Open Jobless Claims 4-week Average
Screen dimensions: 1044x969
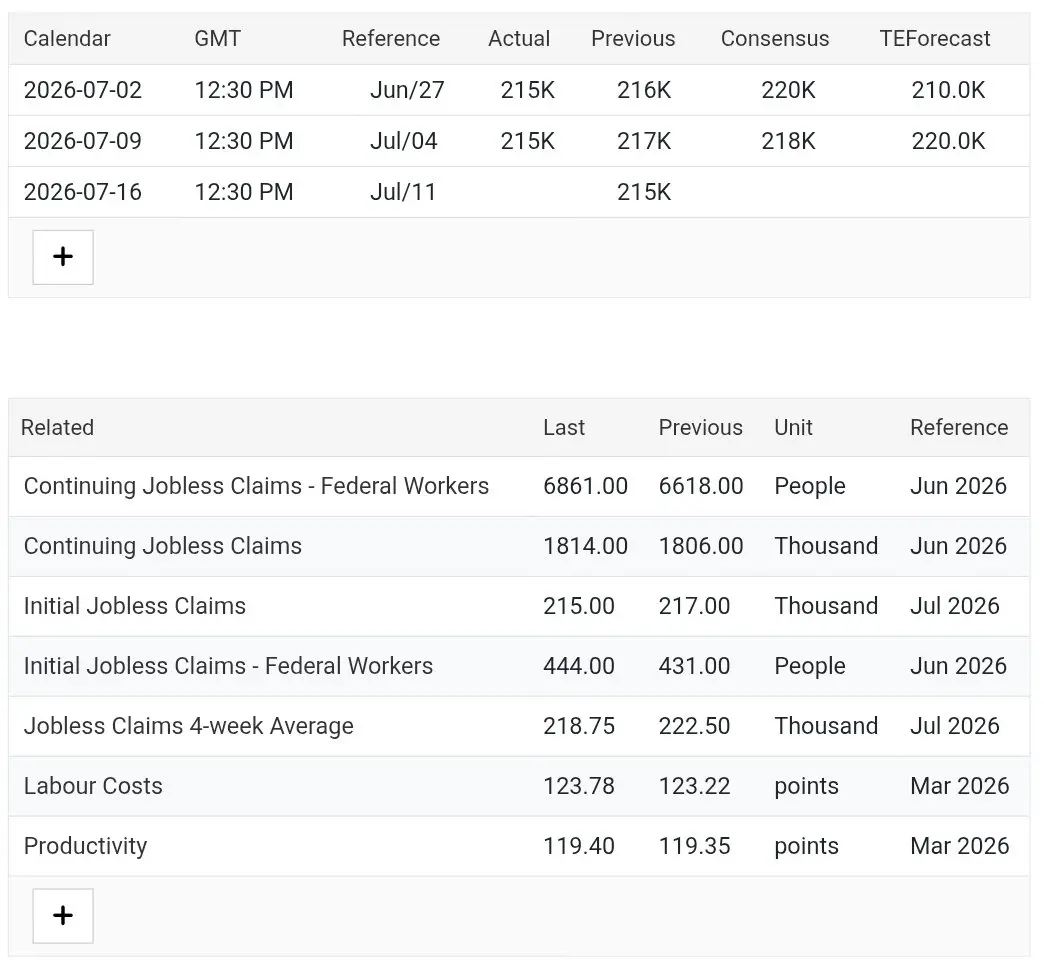pyautogui.click(x=188, y=726)
